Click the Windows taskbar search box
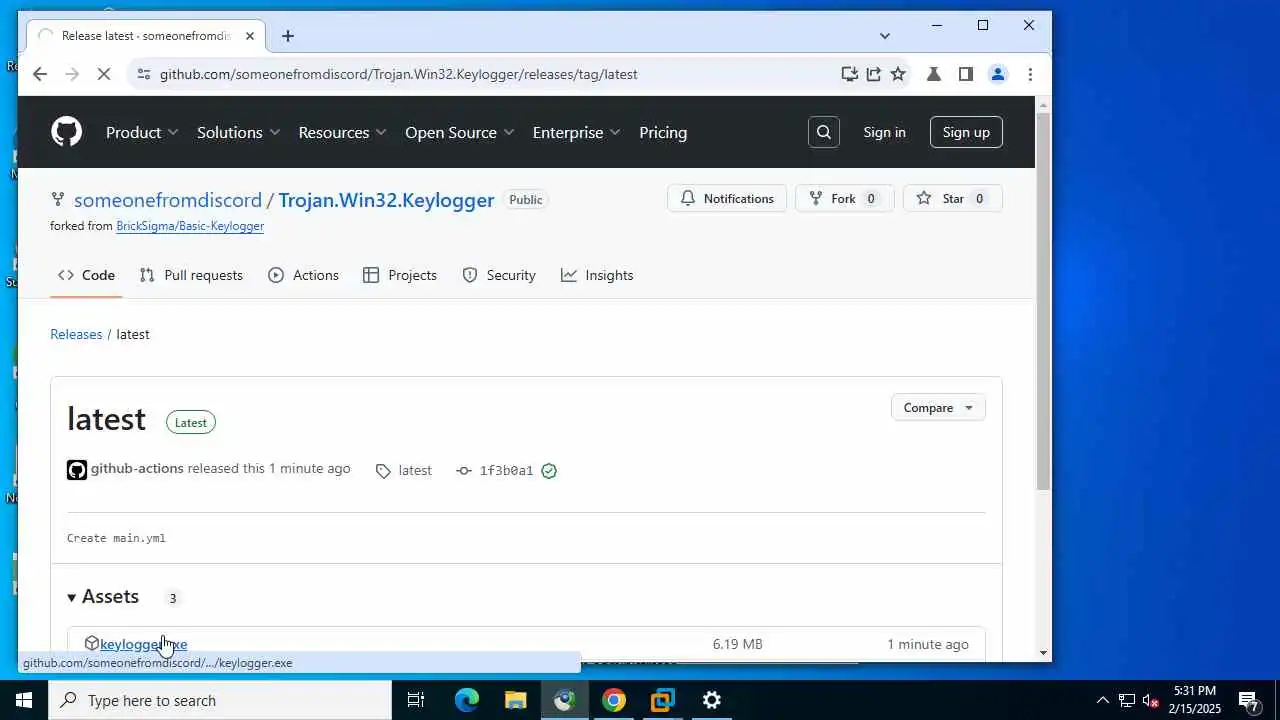Viewport: 1280px width, 720px height. click(x=220, y=700)
